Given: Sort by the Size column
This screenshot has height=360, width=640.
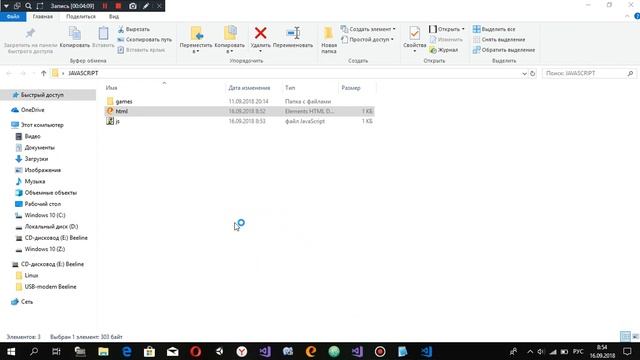Looking at the screenshot, I should tap(351, 88).
